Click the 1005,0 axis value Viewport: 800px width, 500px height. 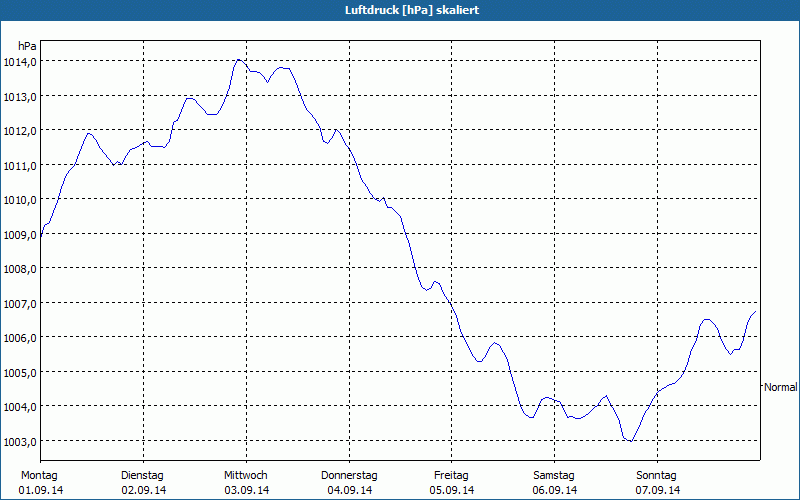pyautogui.click(x=20, y=373)
